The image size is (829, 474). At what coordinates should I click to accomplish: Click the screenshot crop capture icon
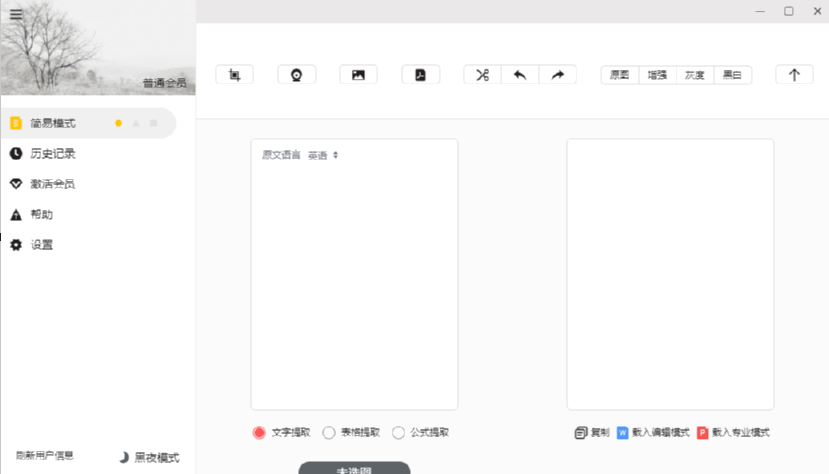click(x=235, y=75)
